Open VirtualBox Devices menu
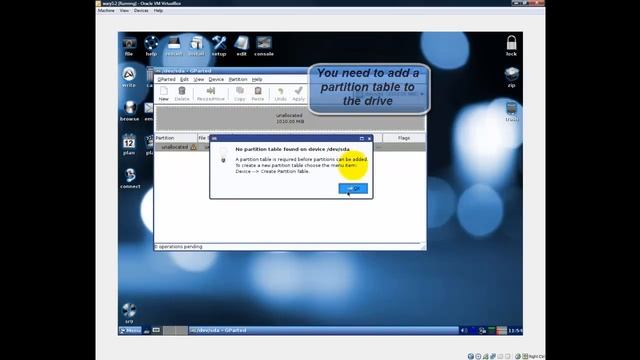Screen dimensions: 640x360 pos(141,11)
